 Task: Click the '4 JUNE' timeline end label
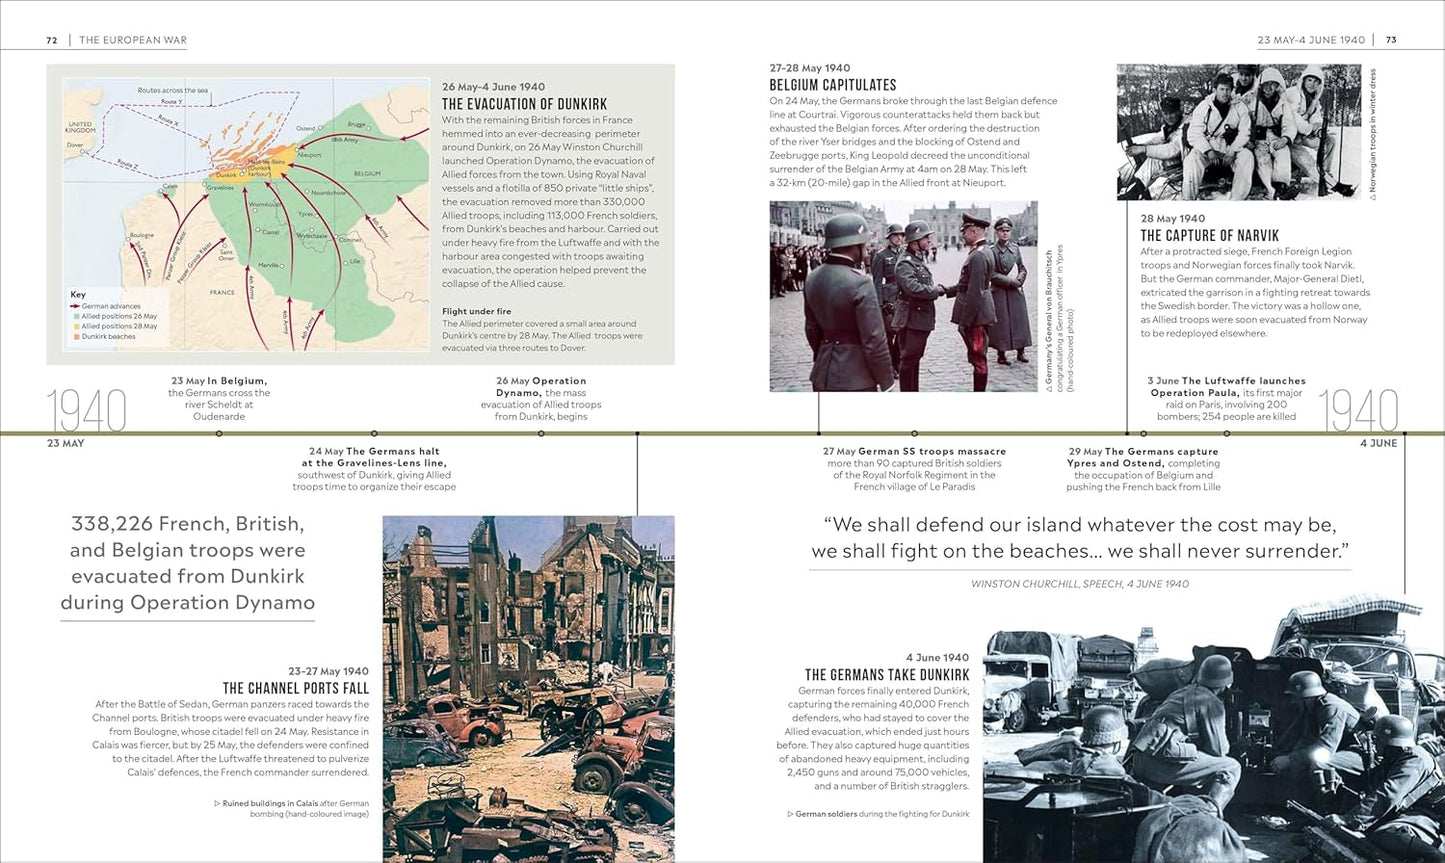[x=1378, y=443]
